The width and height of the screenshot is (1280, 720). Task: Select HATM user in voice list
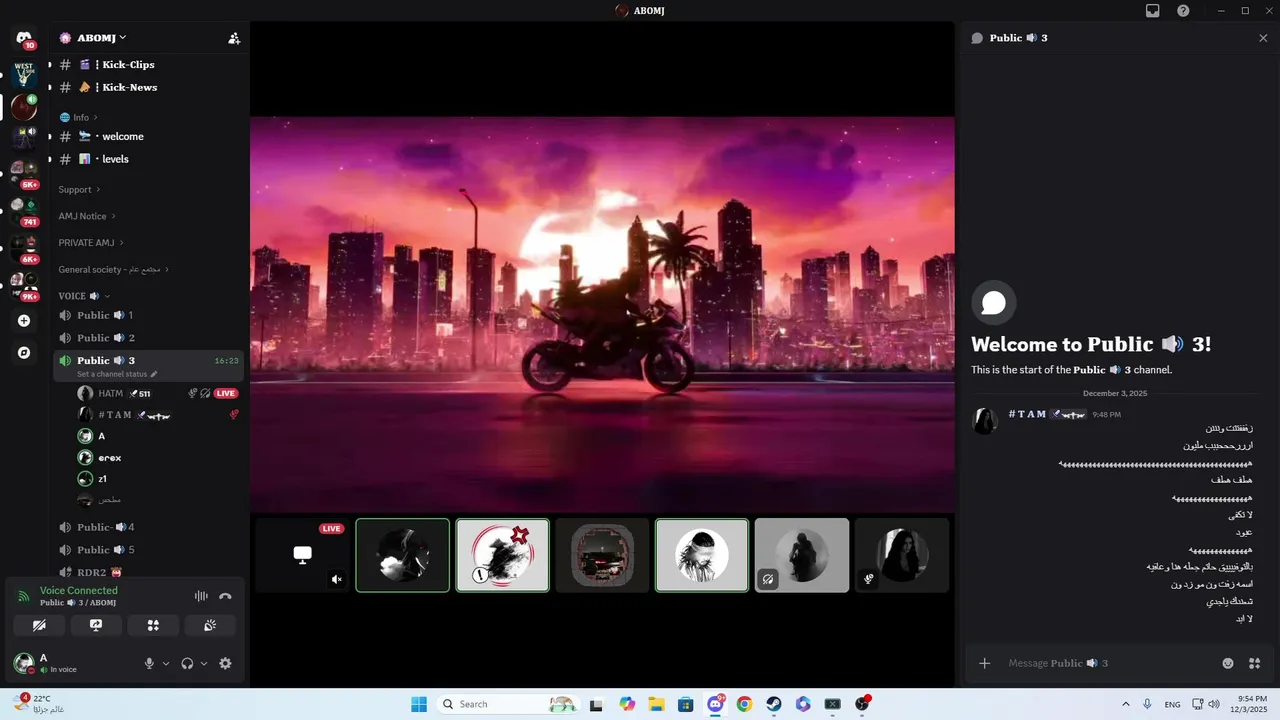point(158,394)
